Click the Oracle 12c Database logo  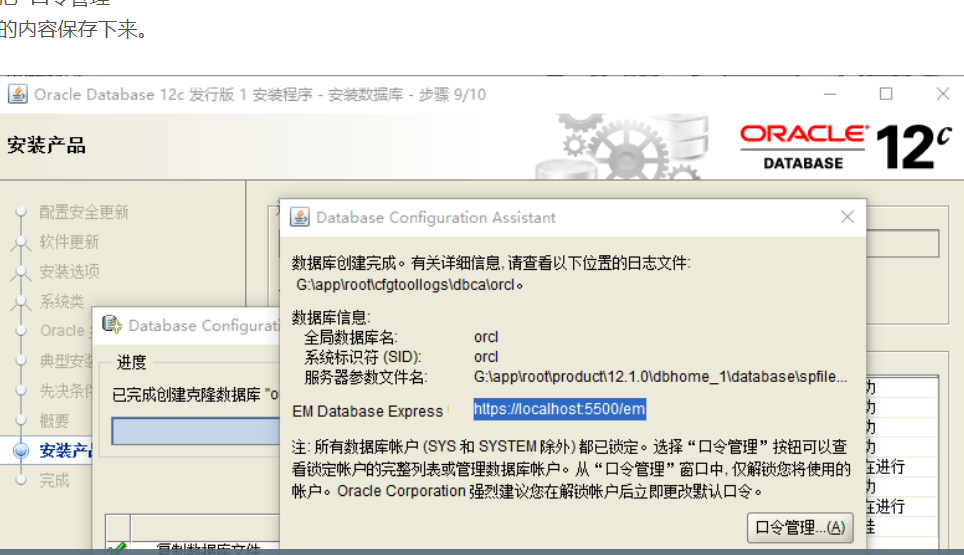(846, 146)
